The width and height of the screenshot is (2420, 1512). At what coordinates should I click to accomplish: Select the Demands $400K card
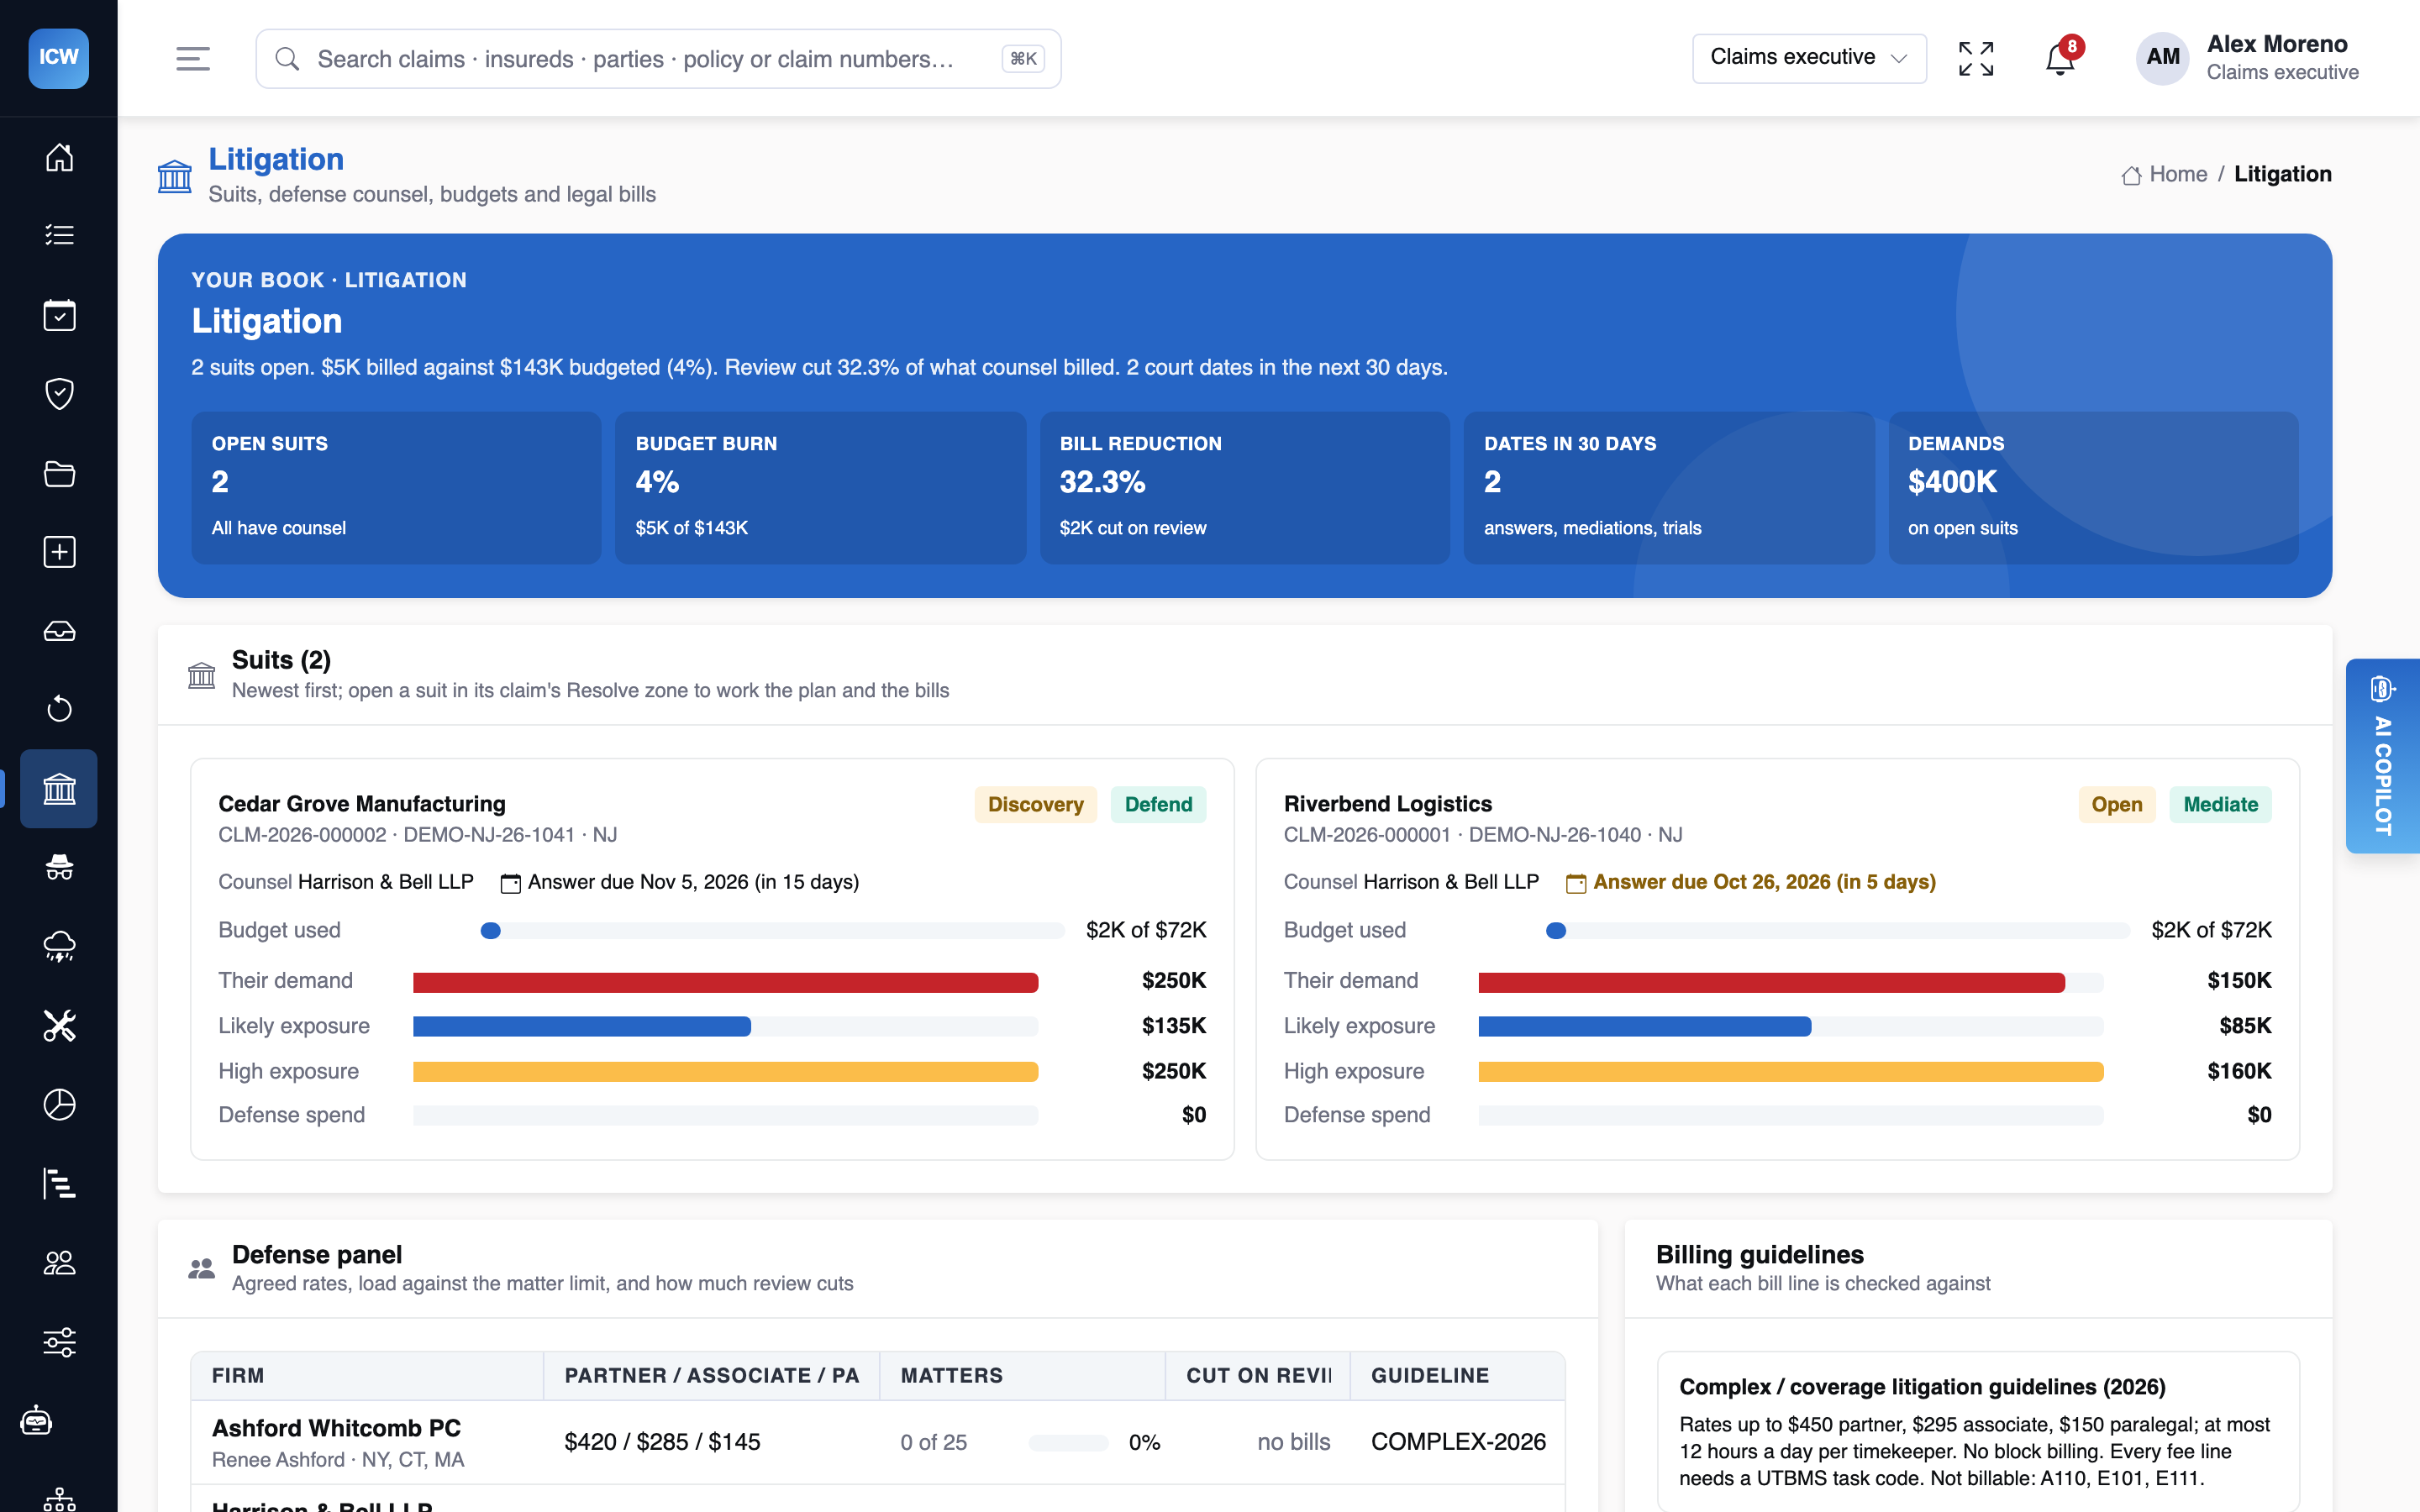click(x=2093, y=488)
